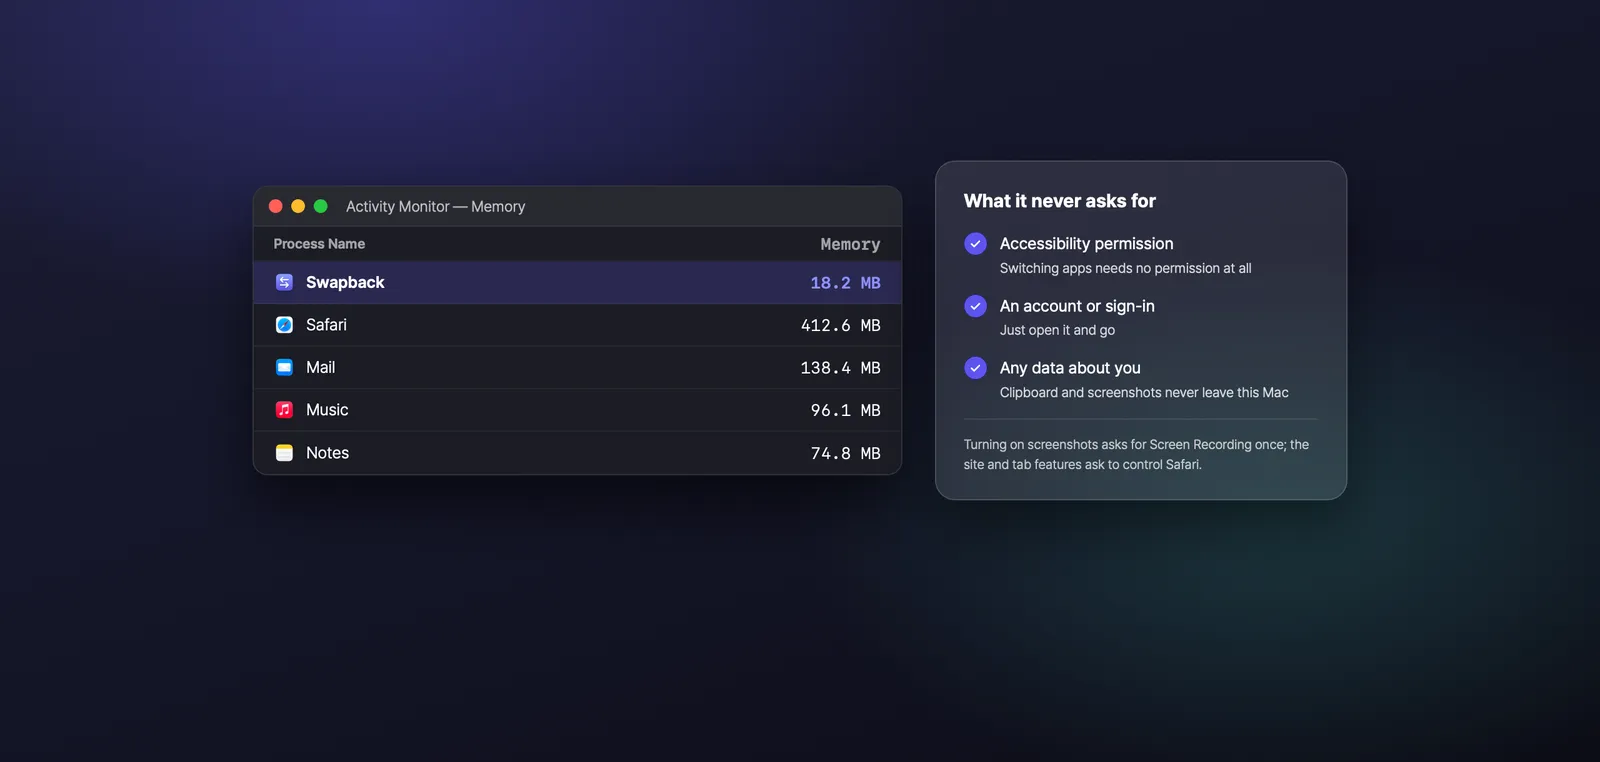Screen dimensions: 1600x762
Task: Click the Screen Recording footnote text
Action: [x=1136, y=454]
